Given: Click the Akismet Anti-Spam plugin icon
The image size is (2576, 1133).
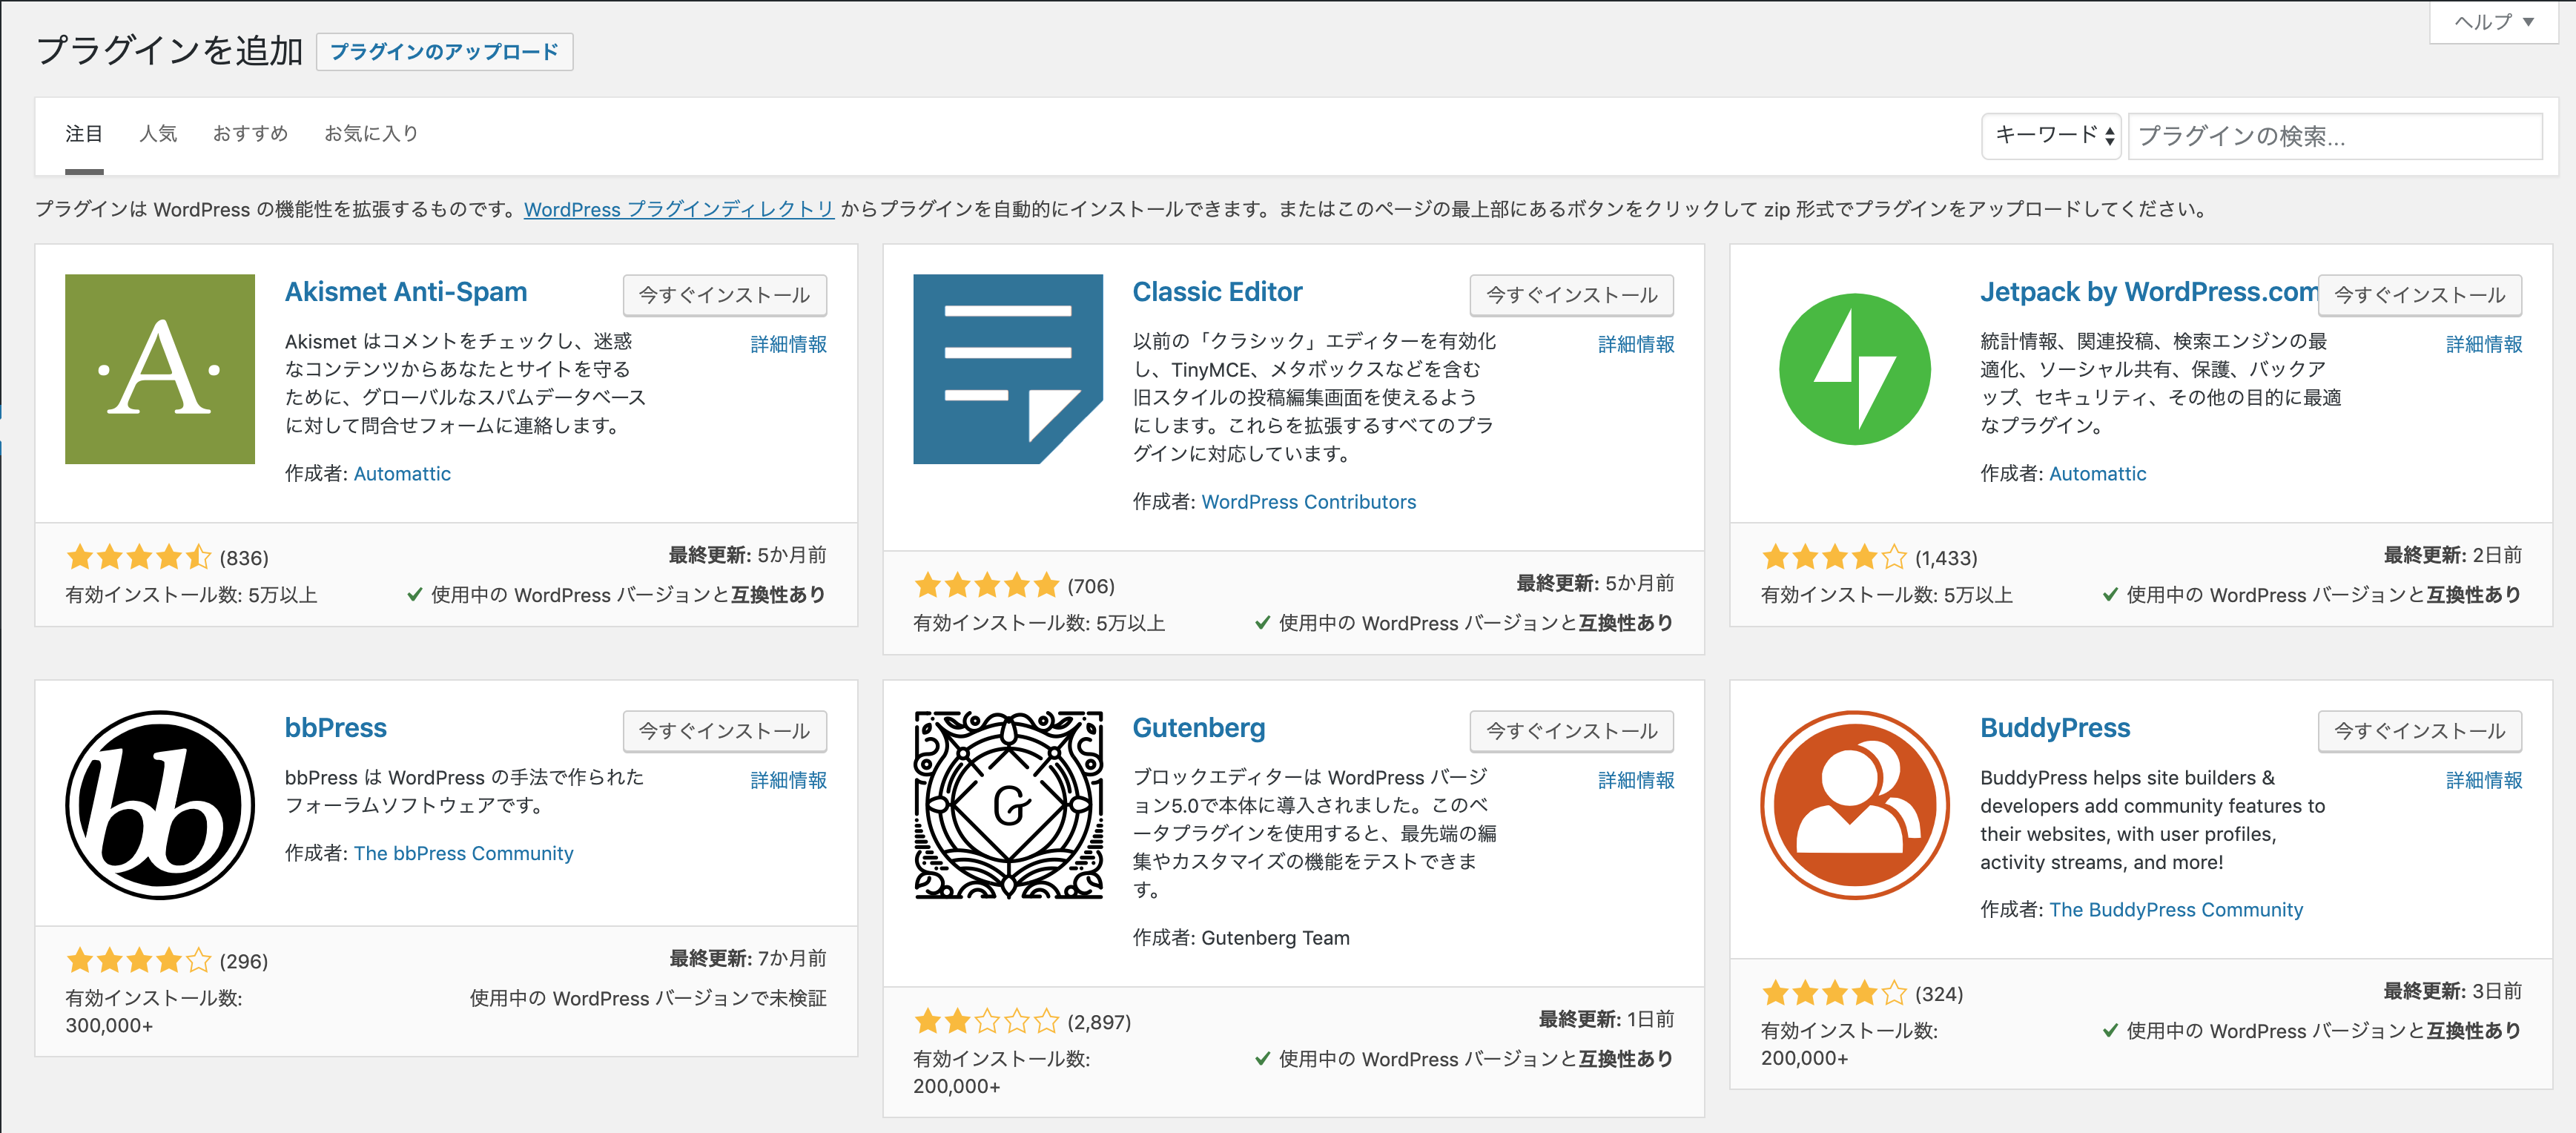Looking at the screenshot, I should (x=160, y=369).
